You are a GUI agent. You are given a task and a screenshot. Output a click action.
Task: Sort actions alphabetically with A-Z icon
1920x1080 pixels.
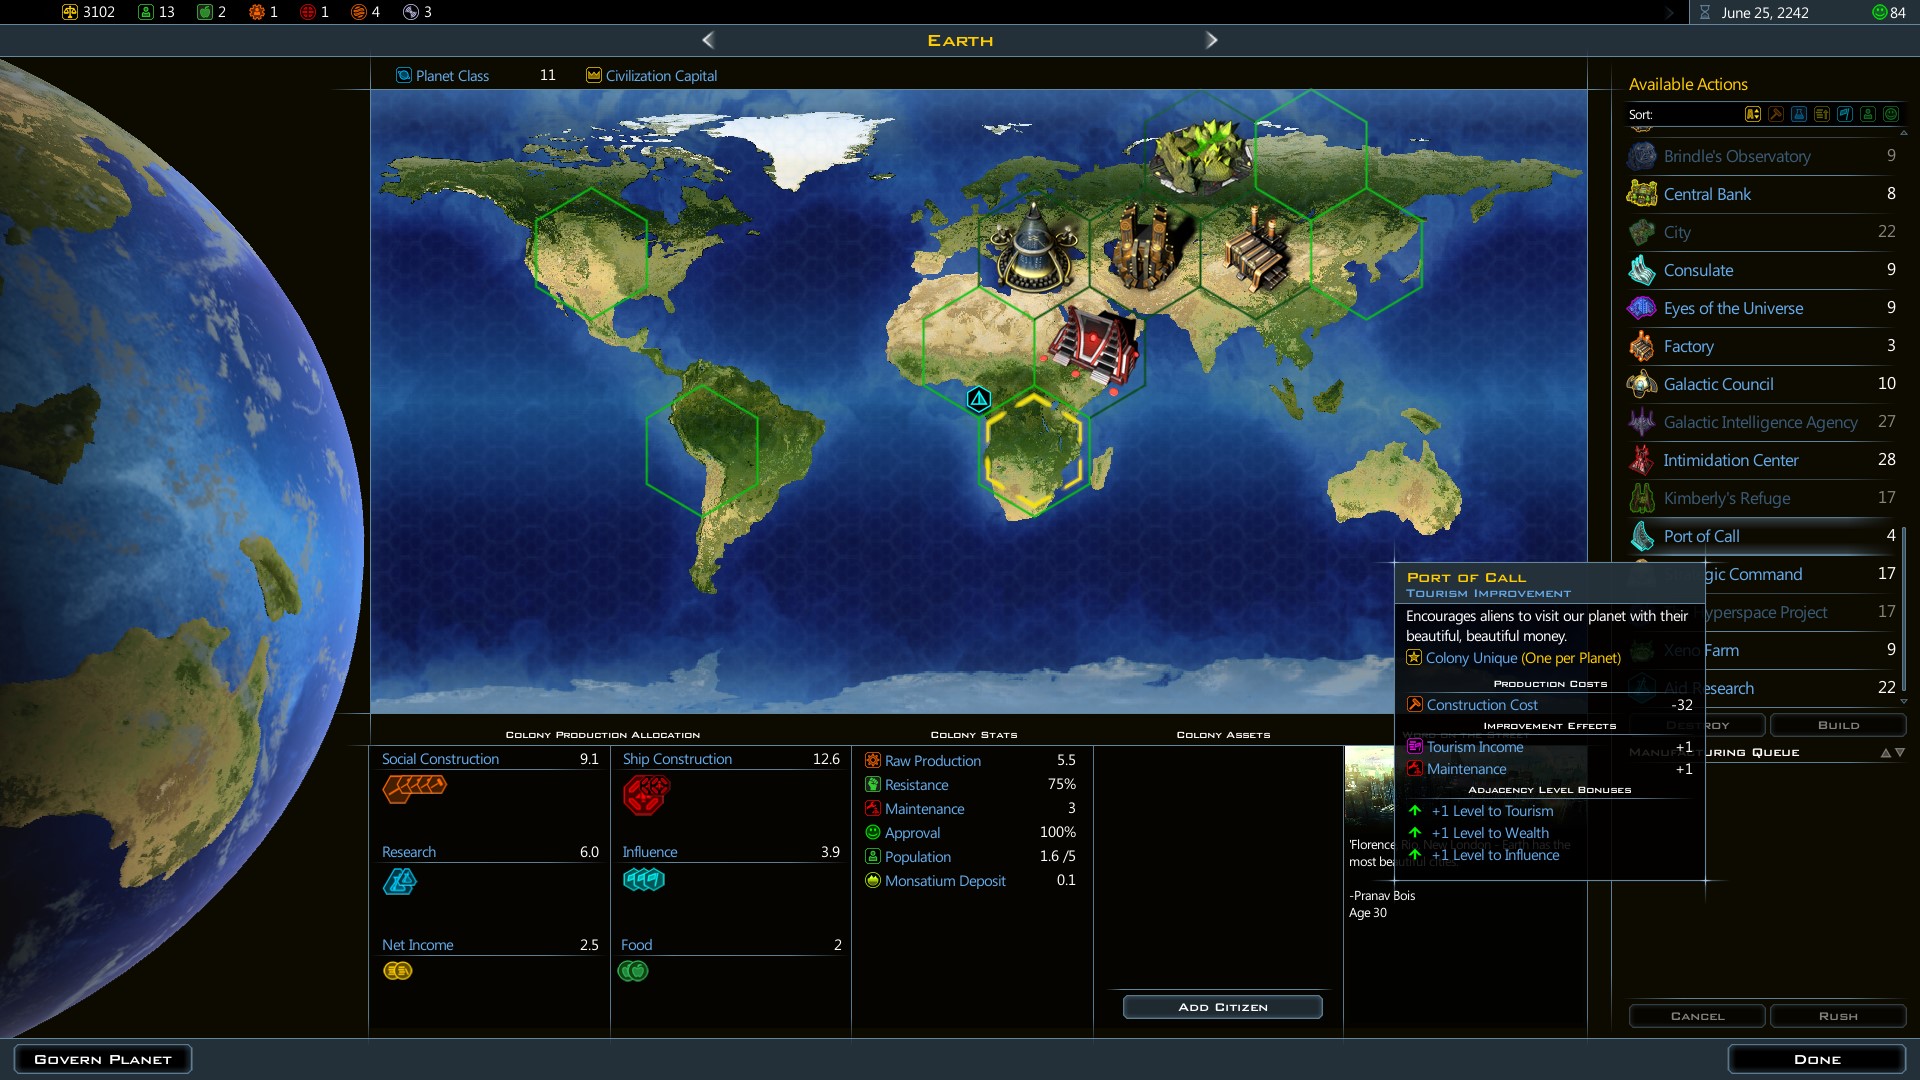1753,114
